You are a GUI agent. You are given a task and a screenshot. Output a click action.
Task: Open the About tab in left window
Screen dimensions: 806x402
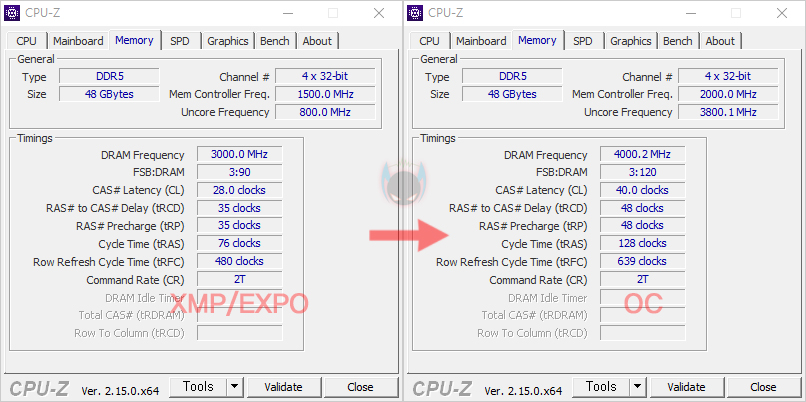click(317, 41)
